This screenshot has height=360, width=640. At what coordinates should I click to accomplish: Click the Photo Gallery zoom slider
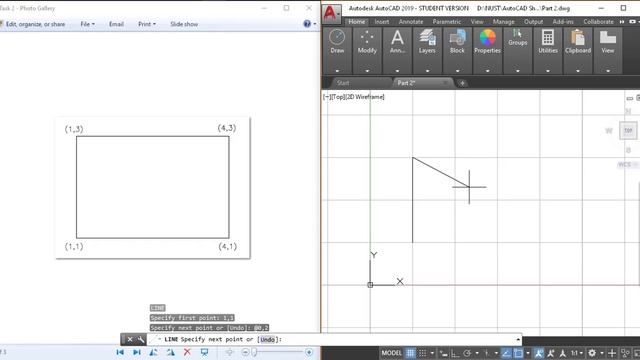(278, 352)
